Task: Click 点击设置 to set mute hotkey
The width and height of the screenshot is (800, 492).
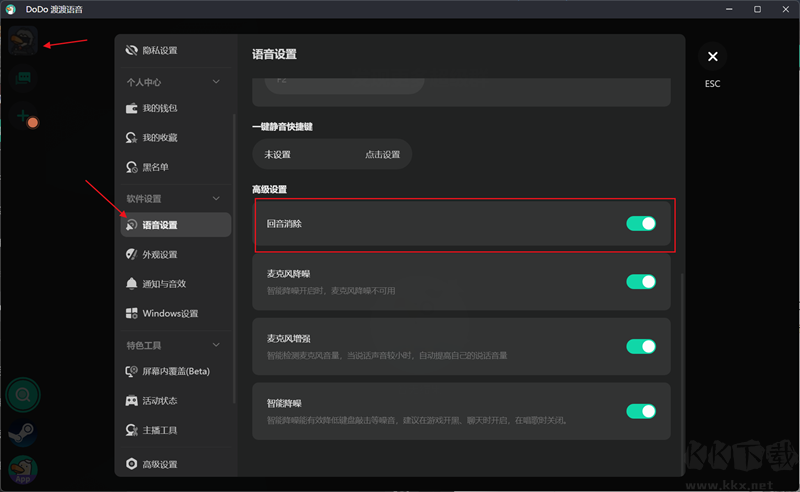Action: [383, 155]
